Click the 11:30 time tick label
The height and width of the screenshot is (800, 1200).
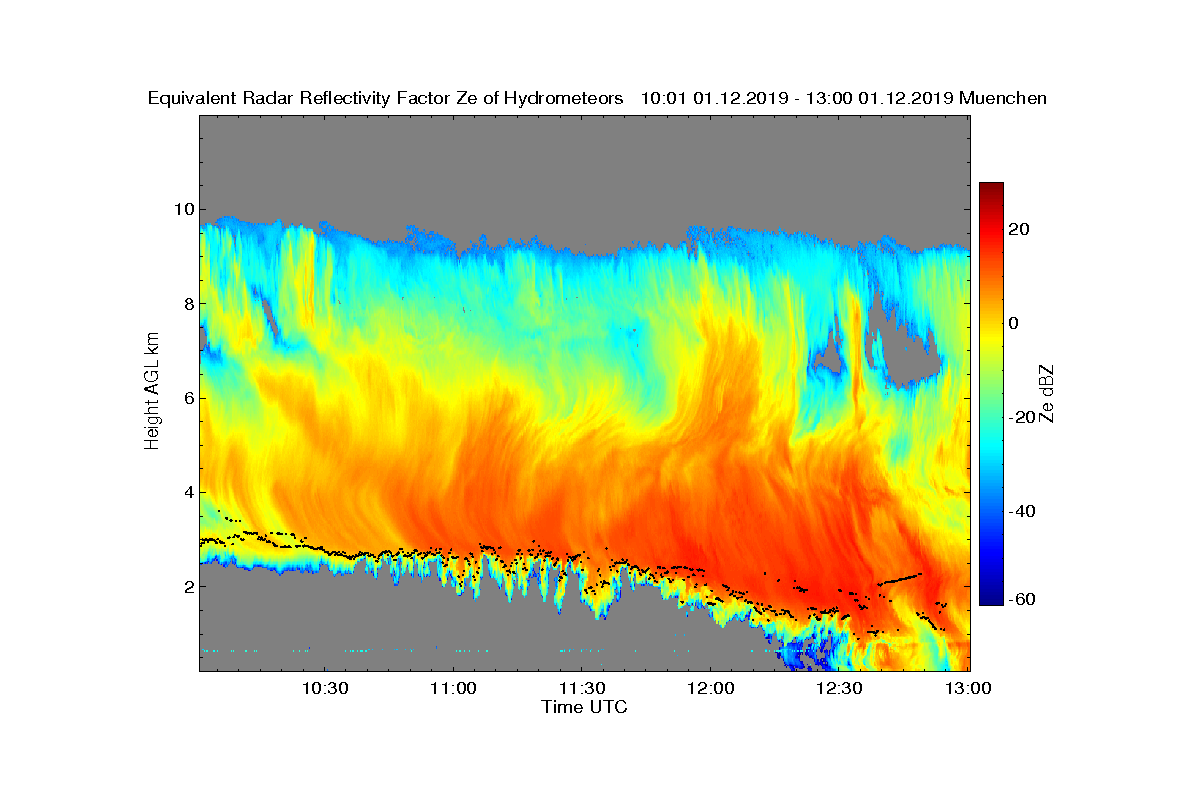pyautogui.click(x=582, y=688)
